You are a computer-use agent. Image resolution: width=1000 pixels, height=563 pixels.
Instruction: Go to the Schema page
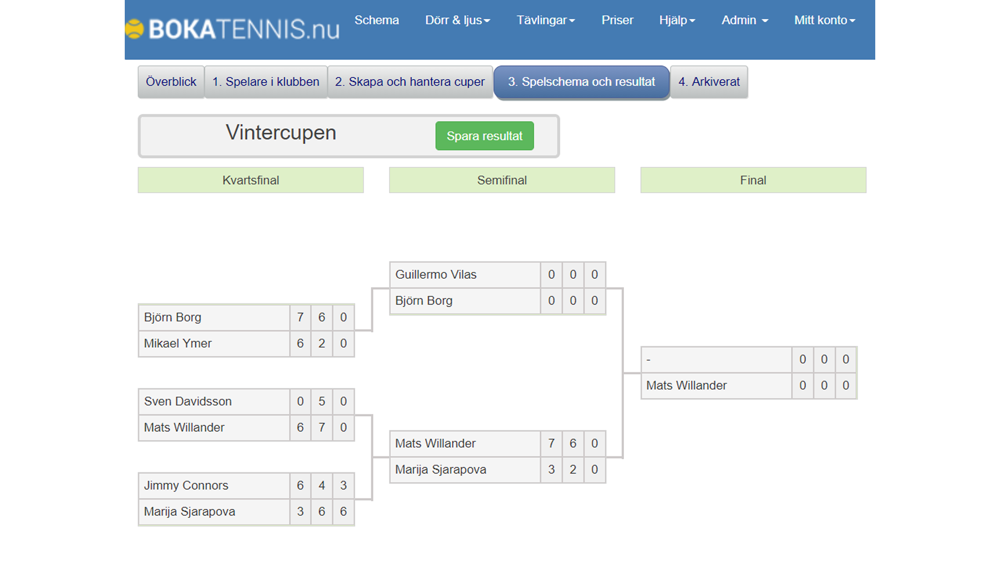tap(377, 20)
